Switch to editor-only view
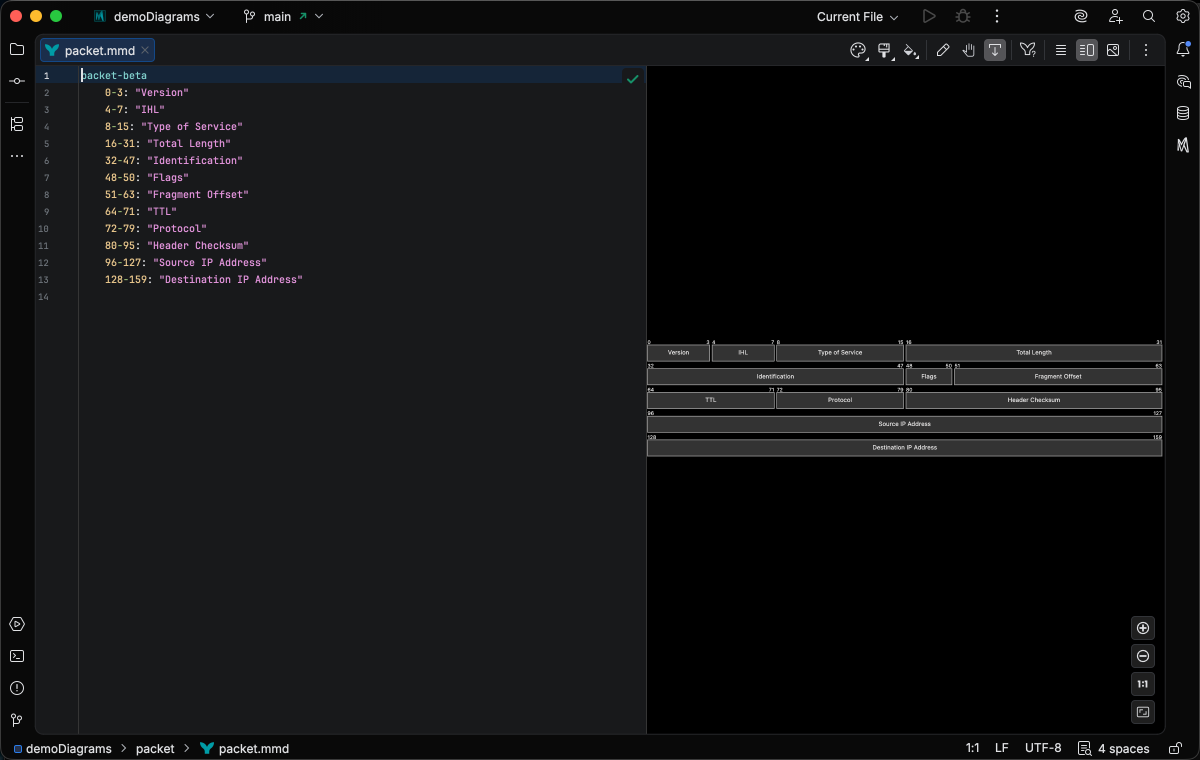The height and width of the screenshot is (760, 1200). (x=1061, y=50)
